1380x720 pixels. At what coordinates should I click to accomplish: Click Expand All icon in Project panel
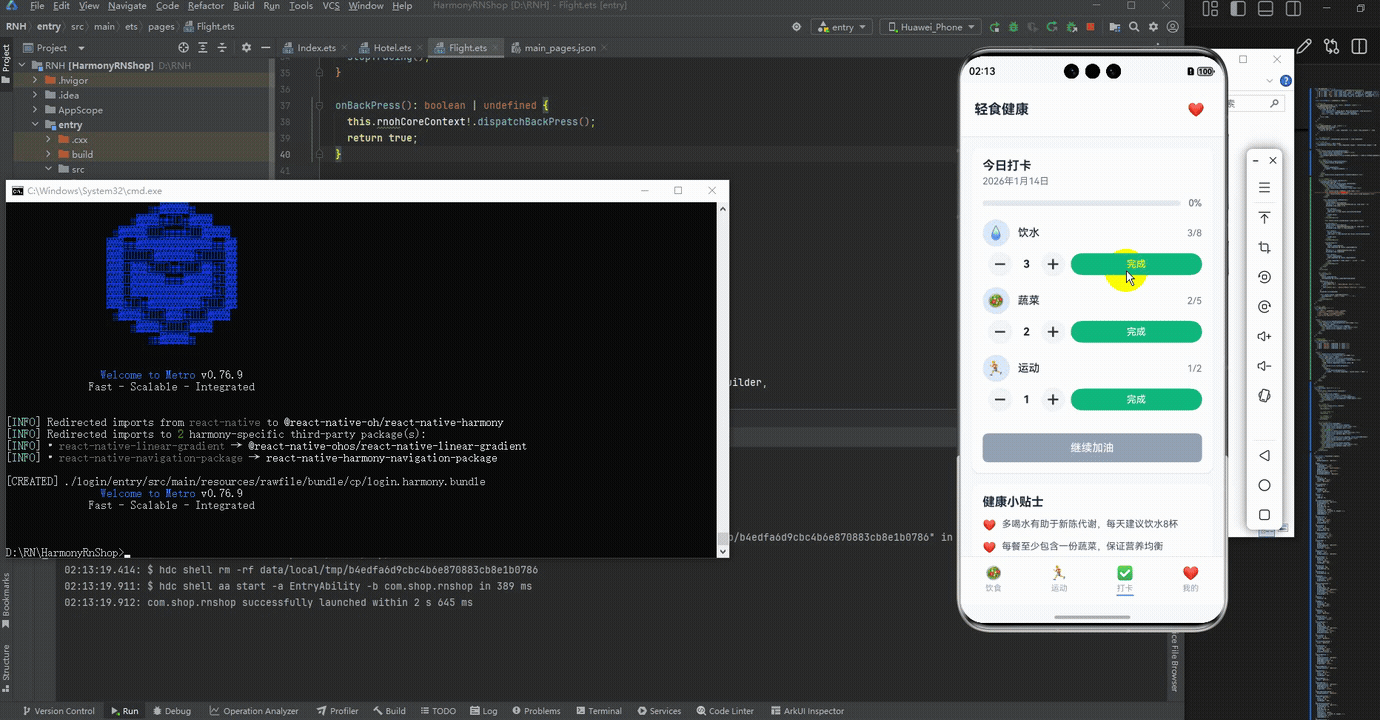[204, 47]
